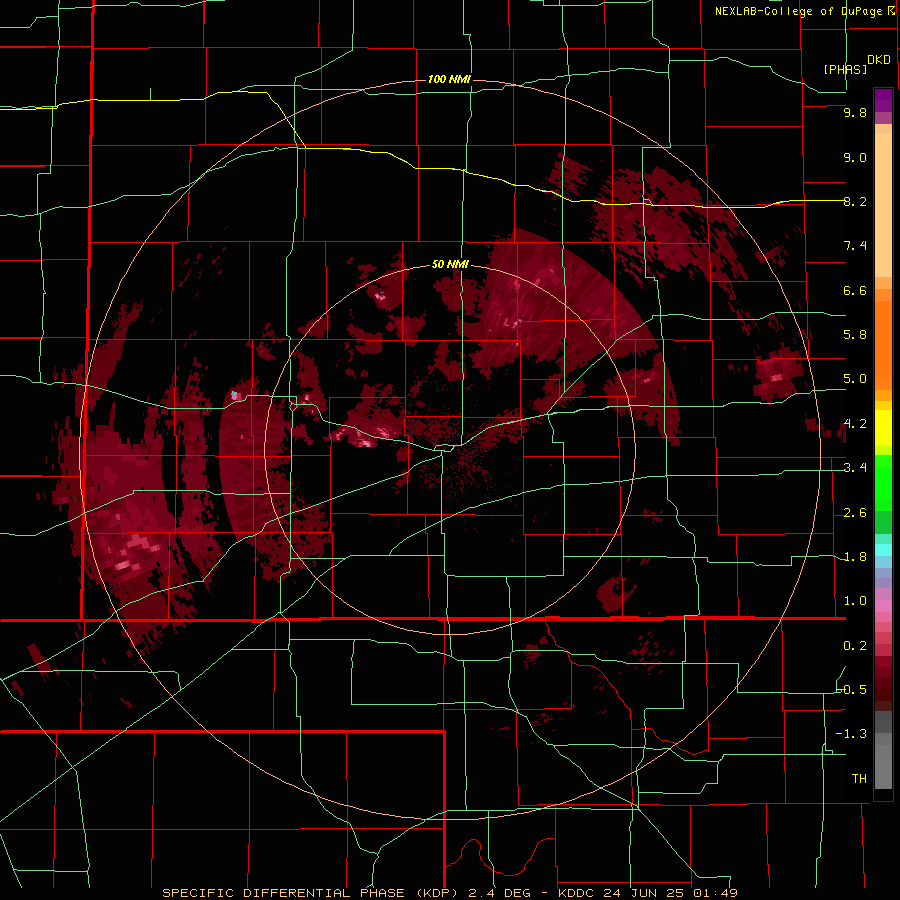Select the 100 NMI range ring label
900x900 pixels.
click(449, 79)
